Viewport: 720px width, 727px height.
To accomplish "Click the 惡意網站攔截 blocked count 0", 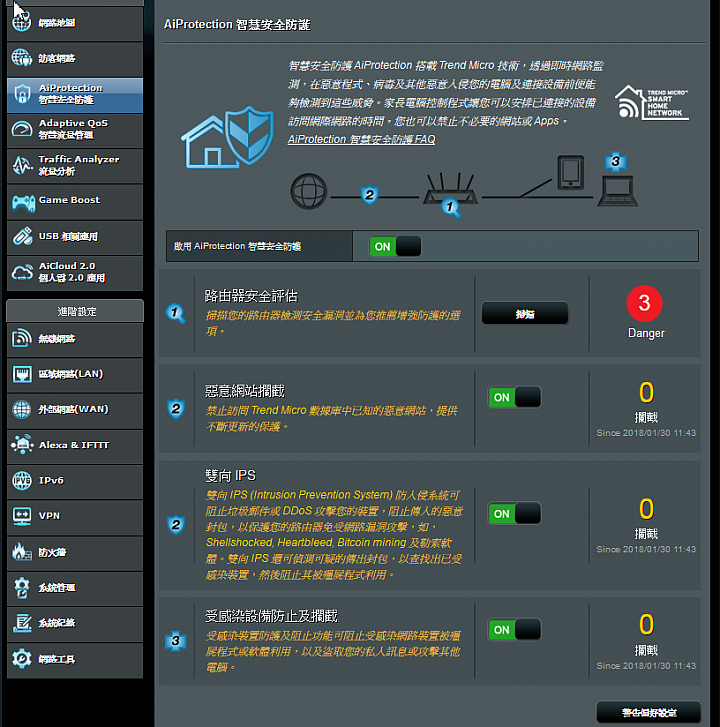I will pyautogui.click(x=646, y=392).
